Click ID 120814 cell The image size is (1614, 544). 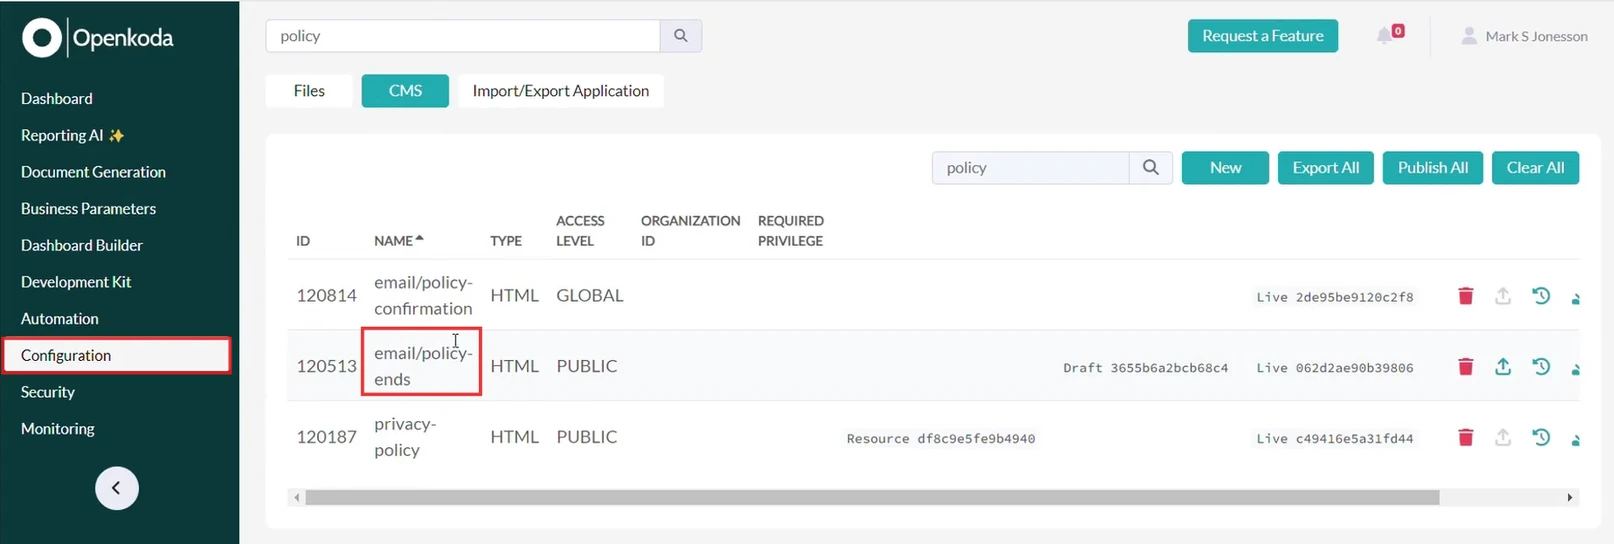click(326, 296)
